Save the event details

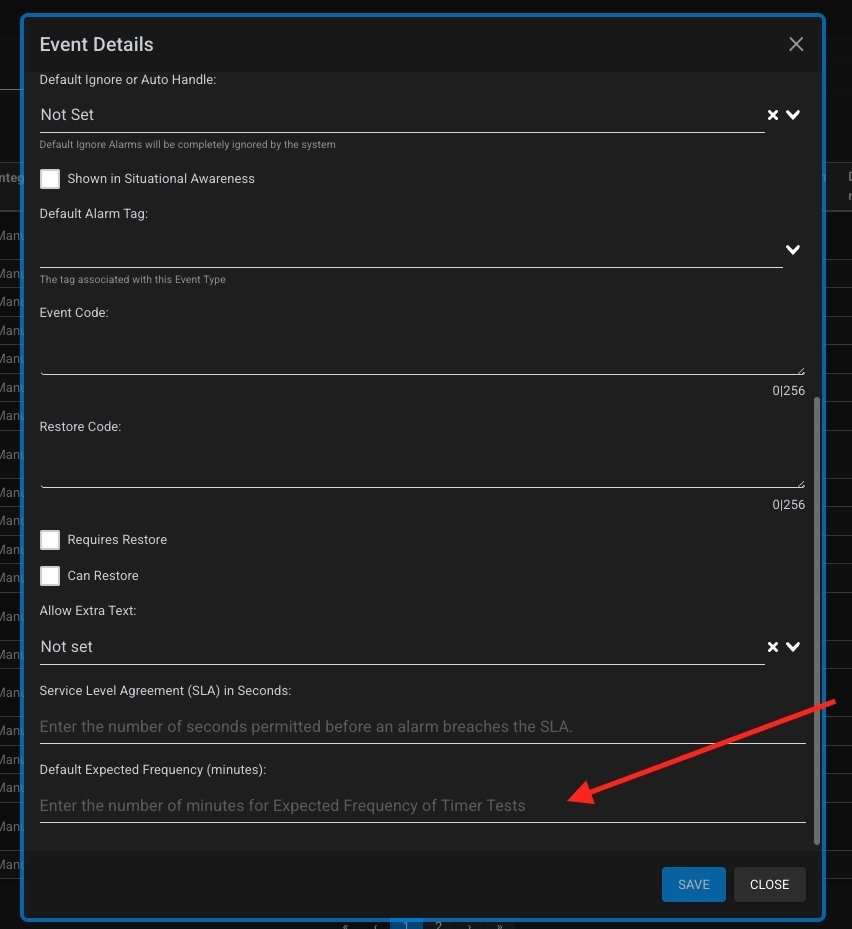693,884
